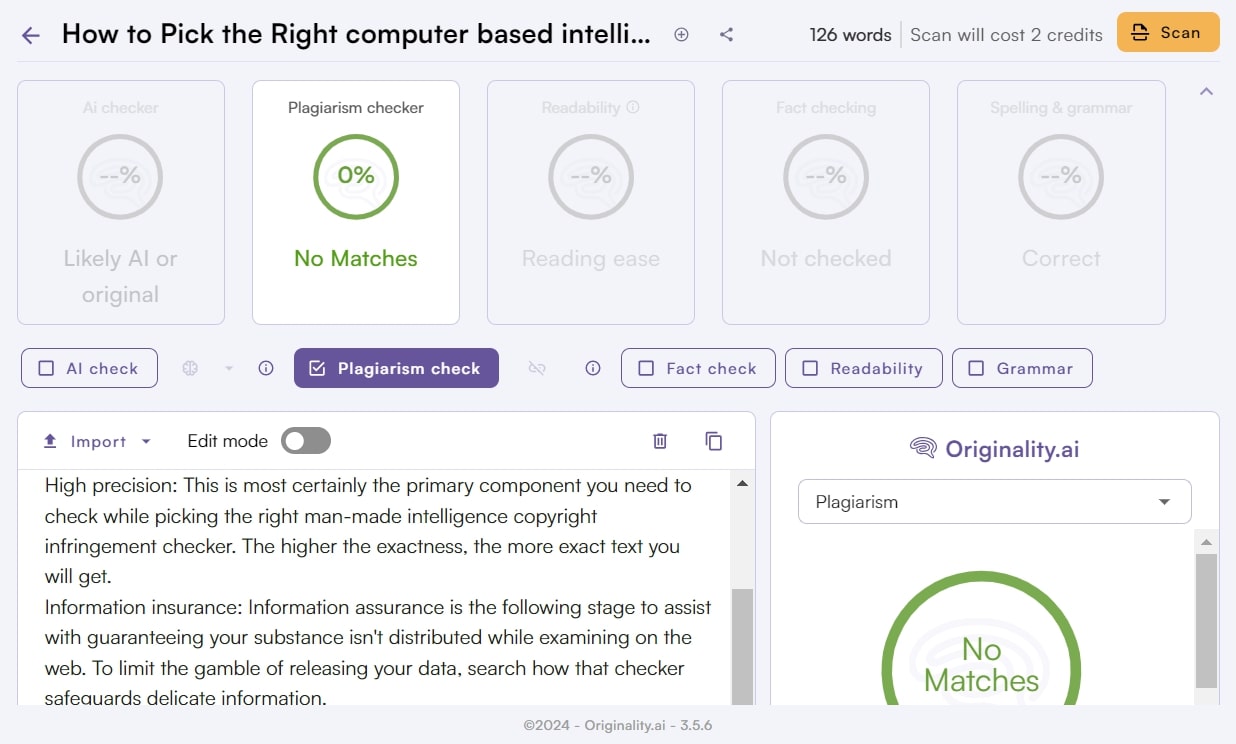Open the Plagiarism dropdown in results panel

[x=994, y=502]
